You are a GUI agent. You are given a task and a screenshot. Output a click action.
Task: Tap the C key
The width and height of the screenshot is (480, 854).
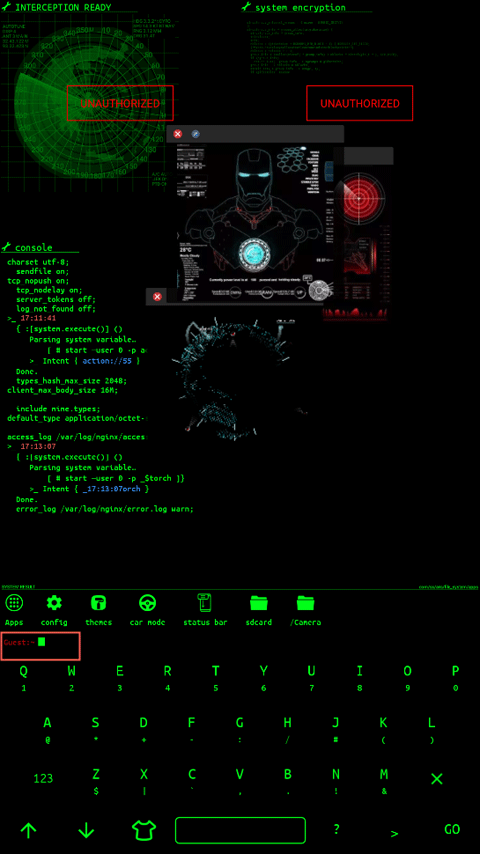click(192, 774)
